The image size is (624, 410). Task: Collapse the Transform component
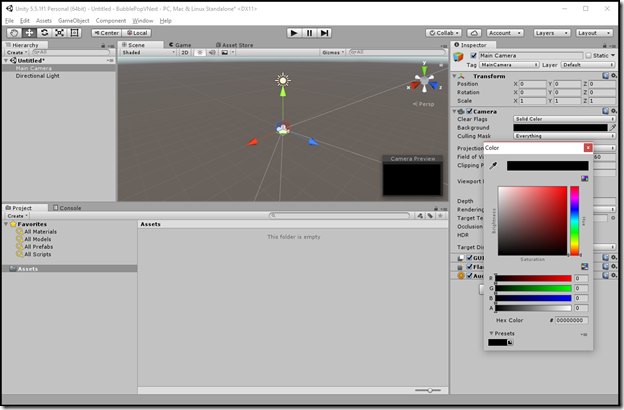(x=454, y=76)
